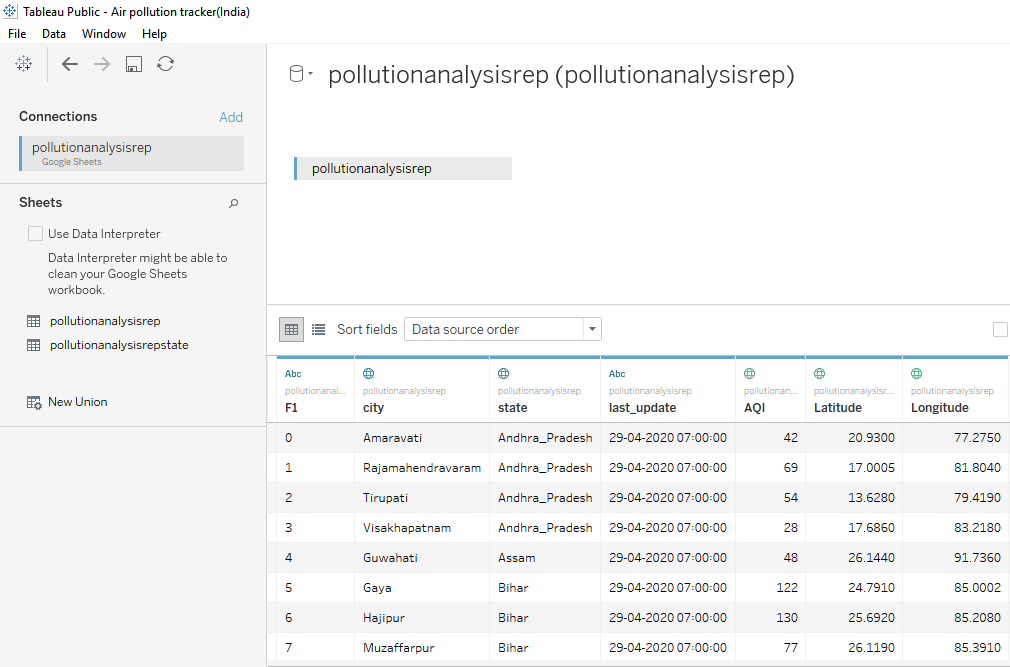
Task: Click the pollutionanalysisrep table pill on the canvas
Action: pyautogui.click(x=402, y=168)
